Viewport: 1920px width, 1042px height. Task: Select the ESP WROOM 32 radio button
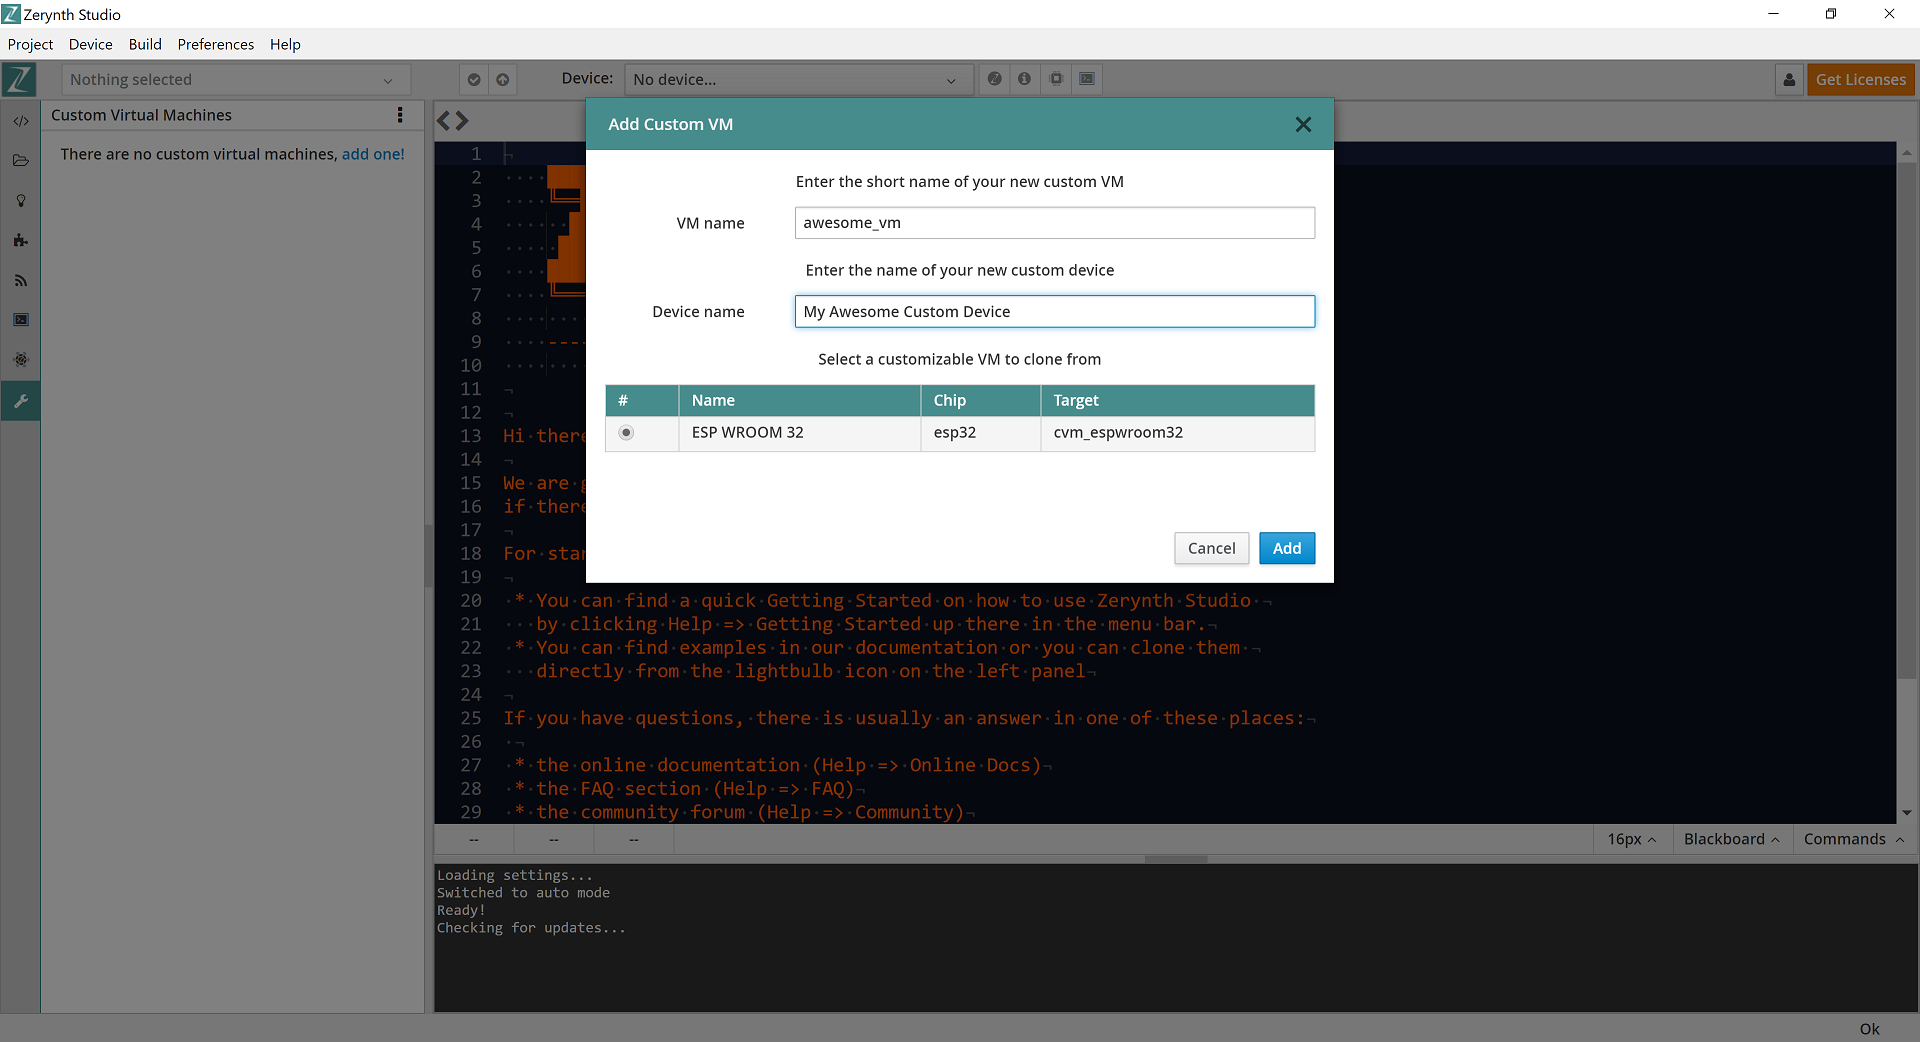point(626,433)
